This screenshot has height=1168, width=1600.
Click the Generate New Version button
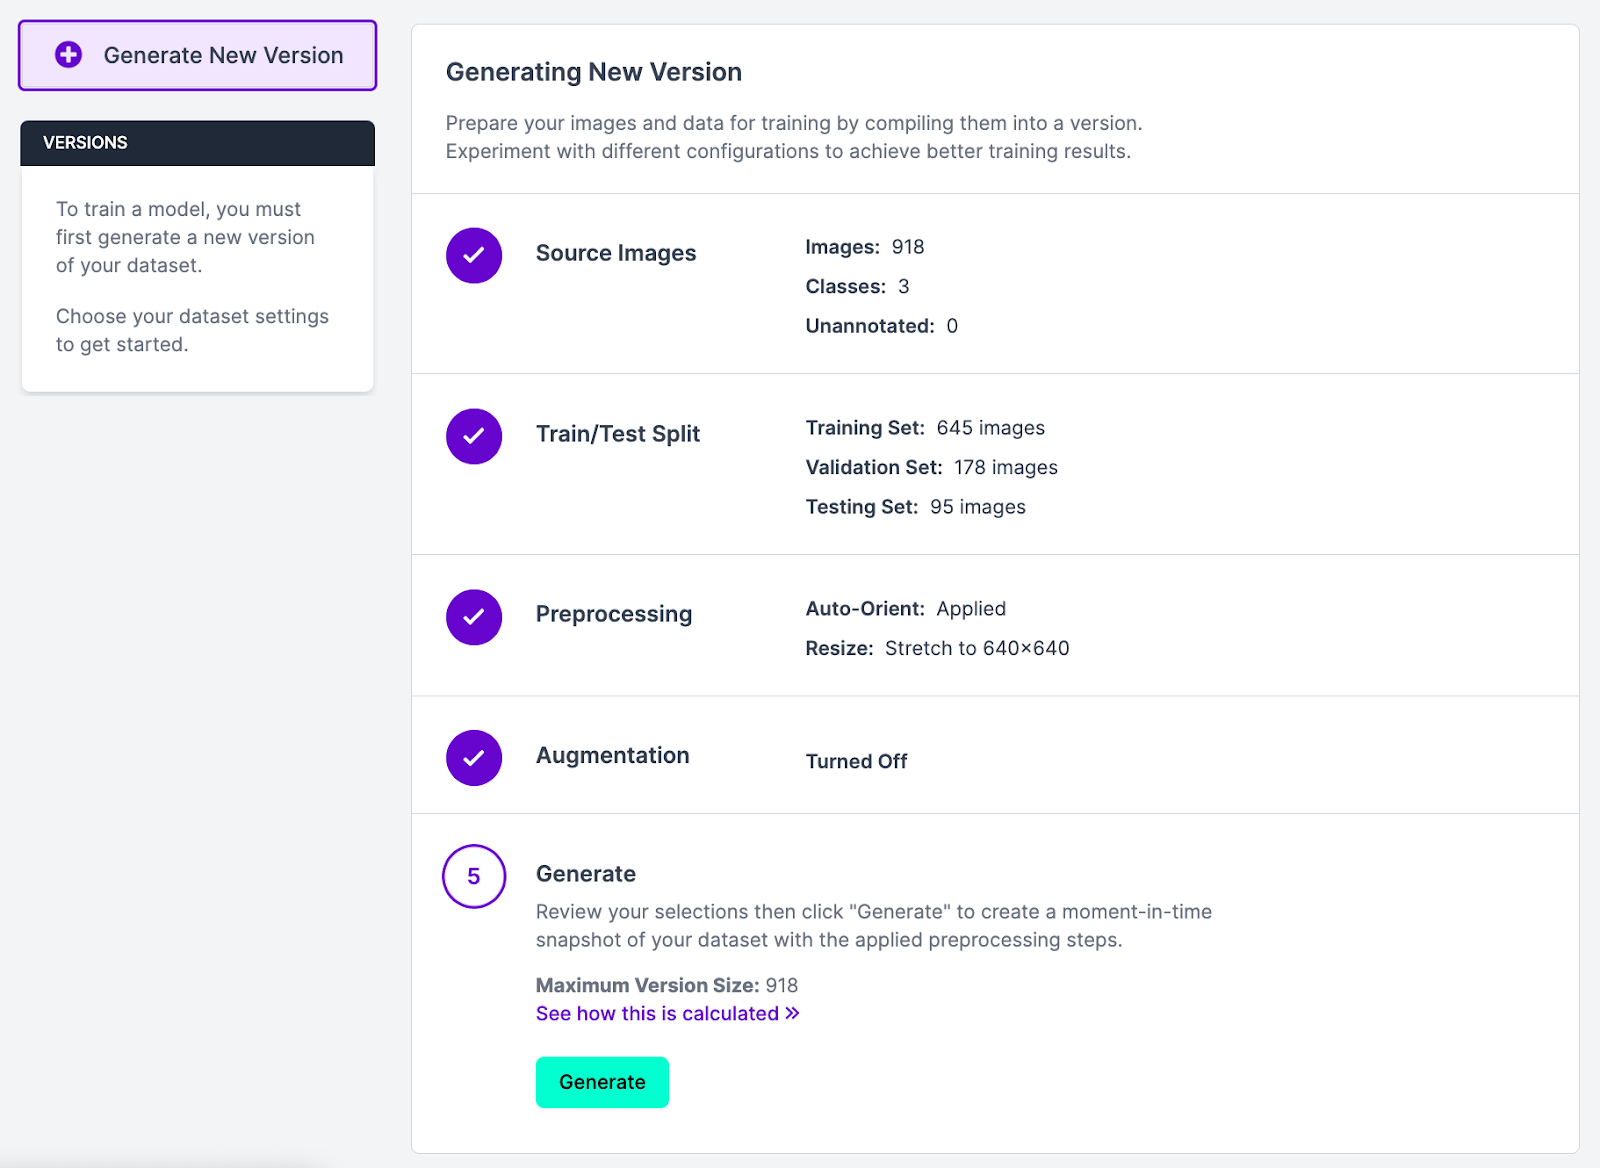tap(198, 55)
